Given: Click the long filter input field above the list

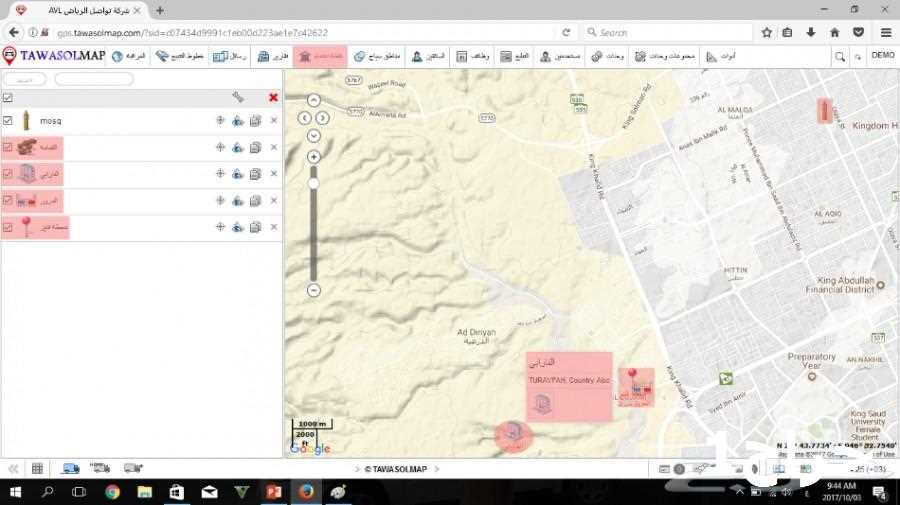Looking at the screenshot, I should (x=94, y=79).
